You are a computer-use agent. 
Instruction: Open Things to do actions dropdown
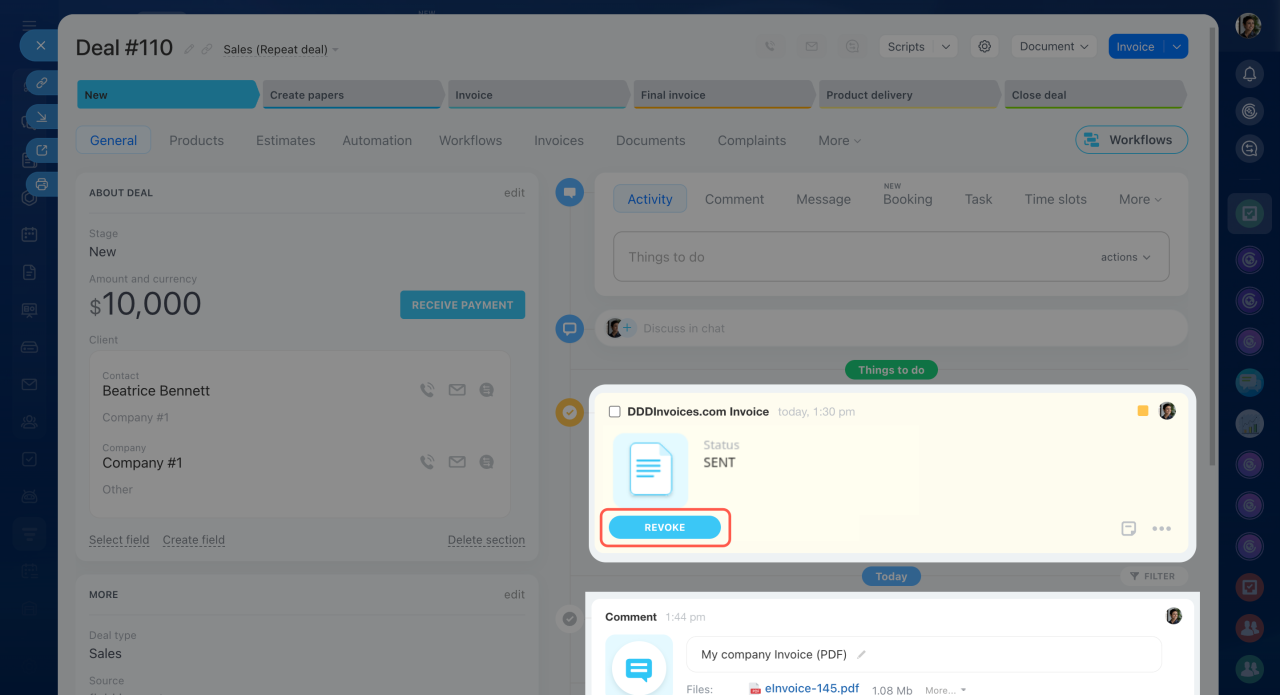pyautogui.click(x=1125, y=257)
